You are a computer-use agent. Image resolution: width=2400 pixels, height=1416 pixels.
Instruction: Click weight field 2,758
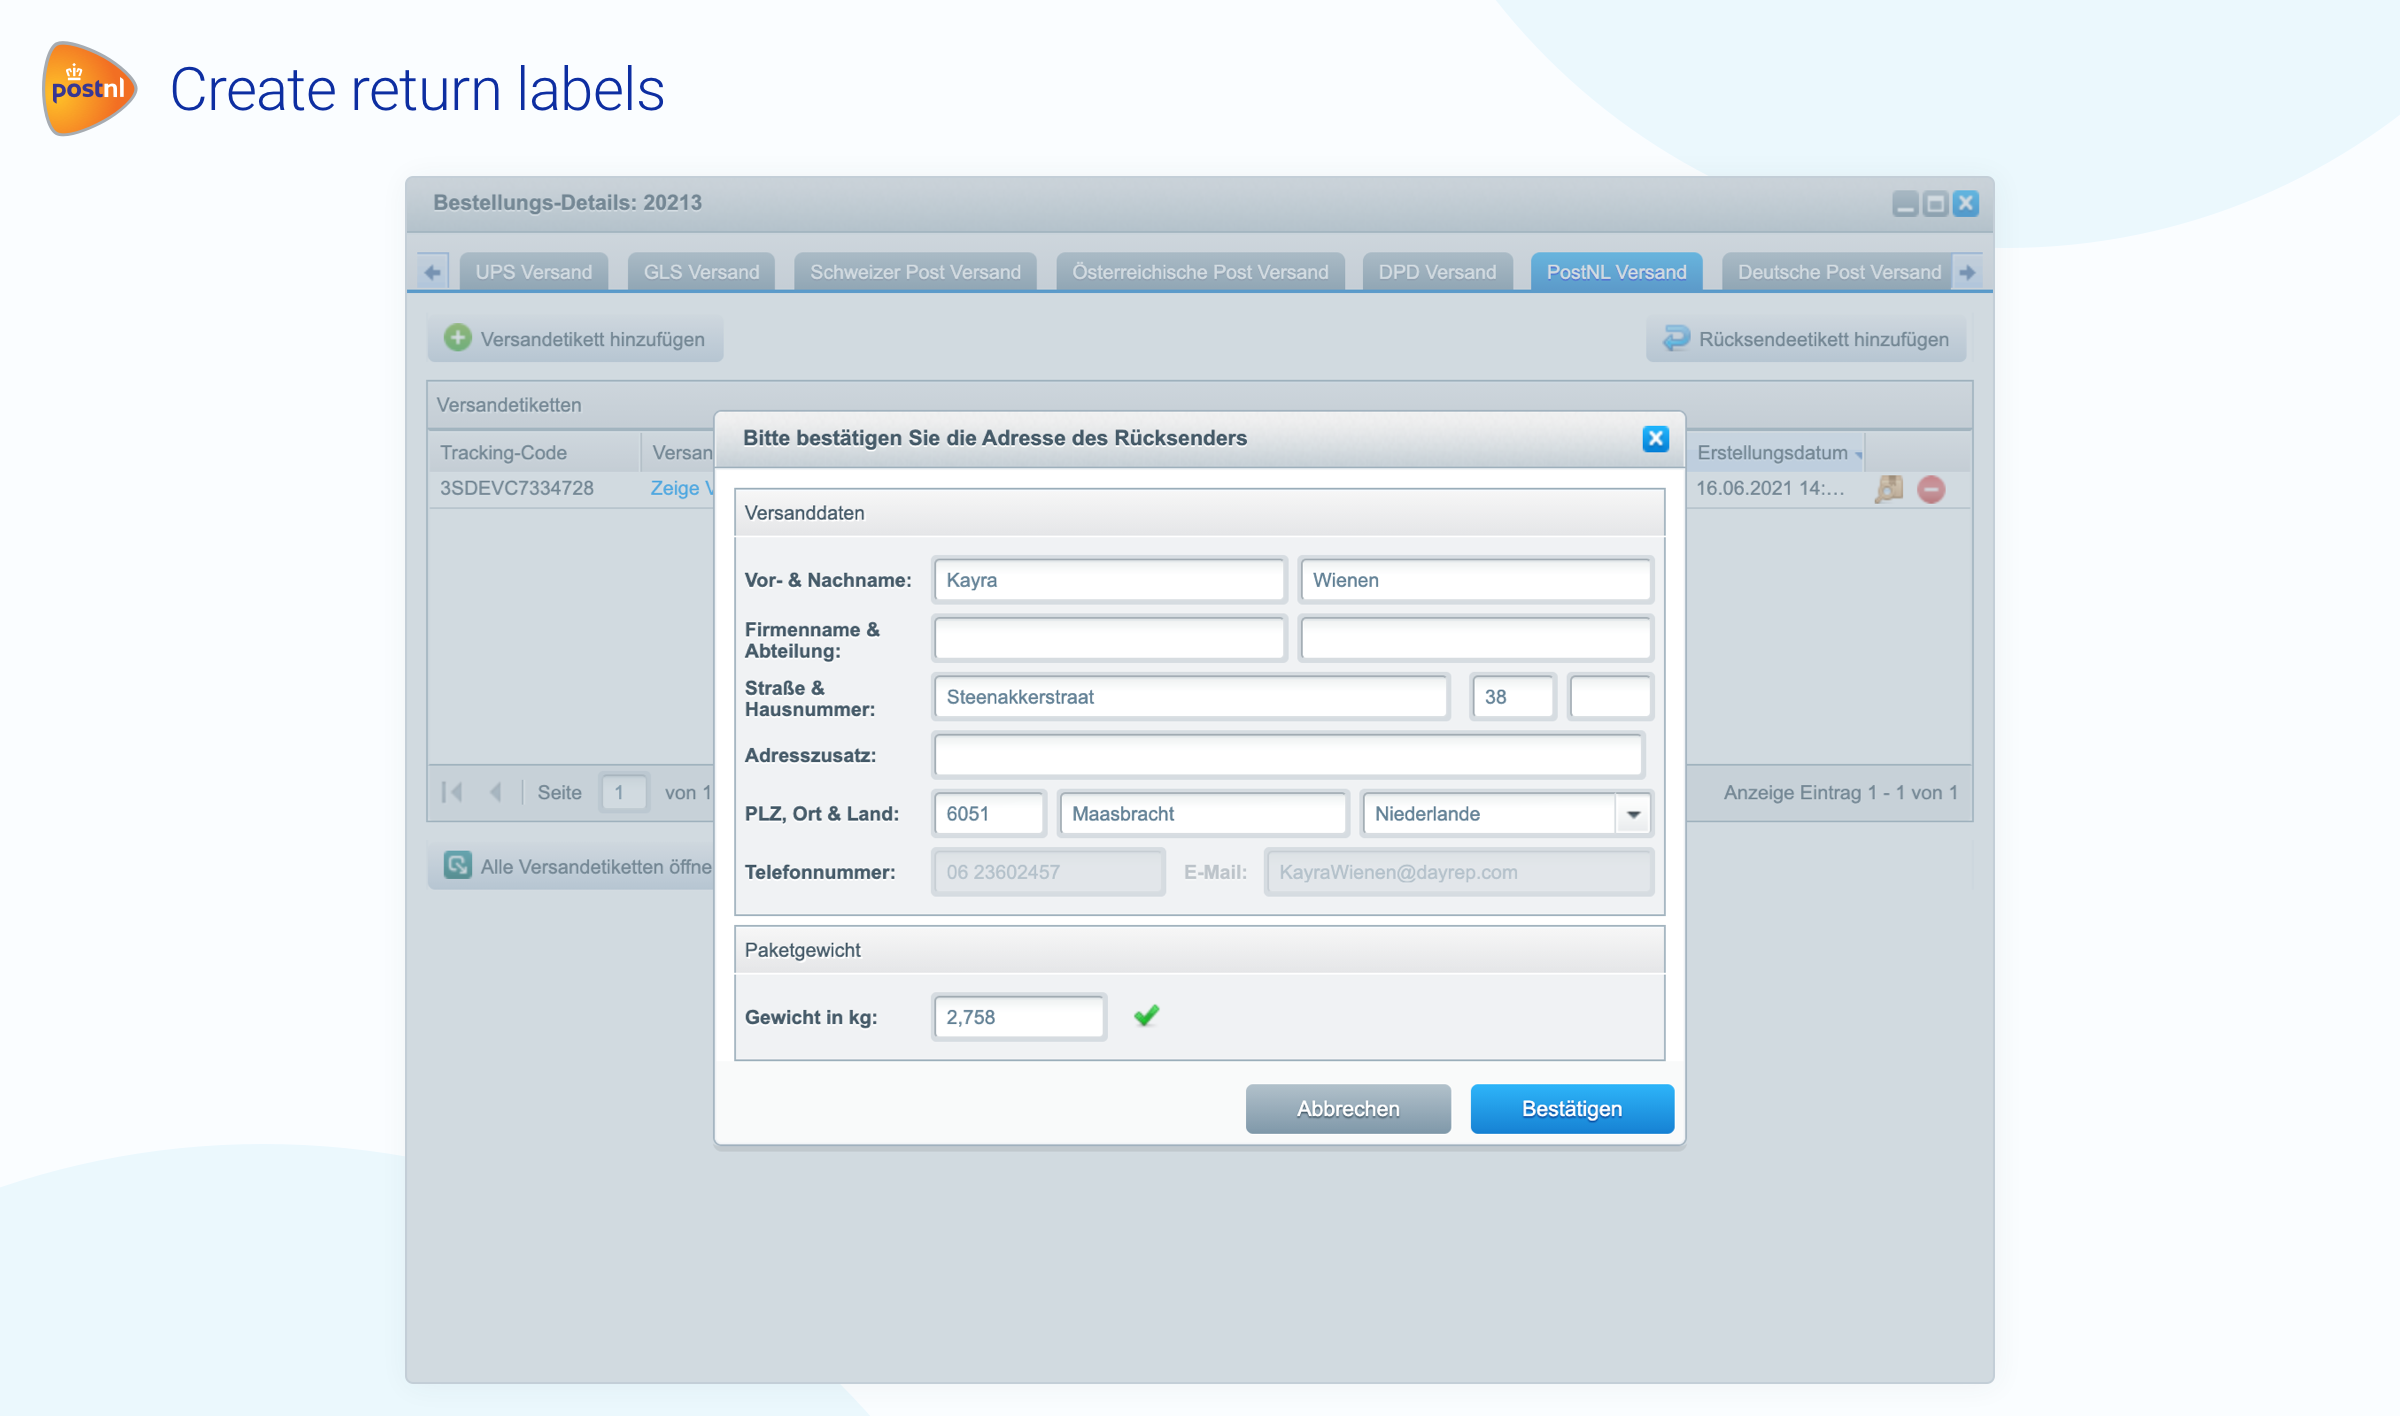click(x=1019, y=1017)
